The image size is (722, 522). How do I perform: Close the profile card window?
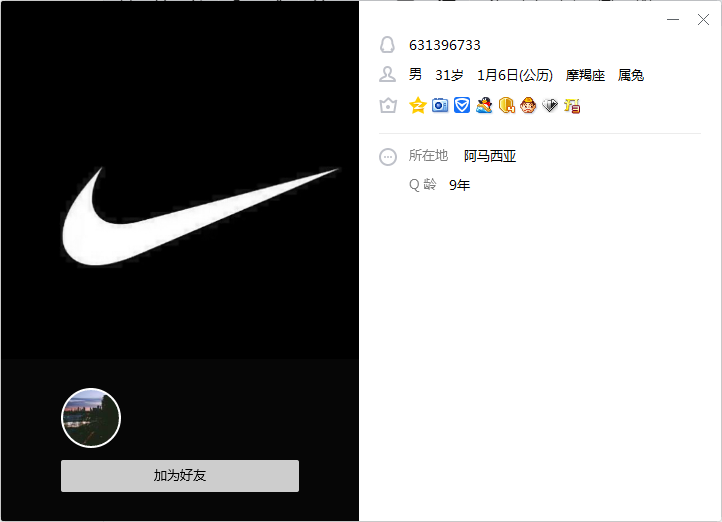[703, 19]
